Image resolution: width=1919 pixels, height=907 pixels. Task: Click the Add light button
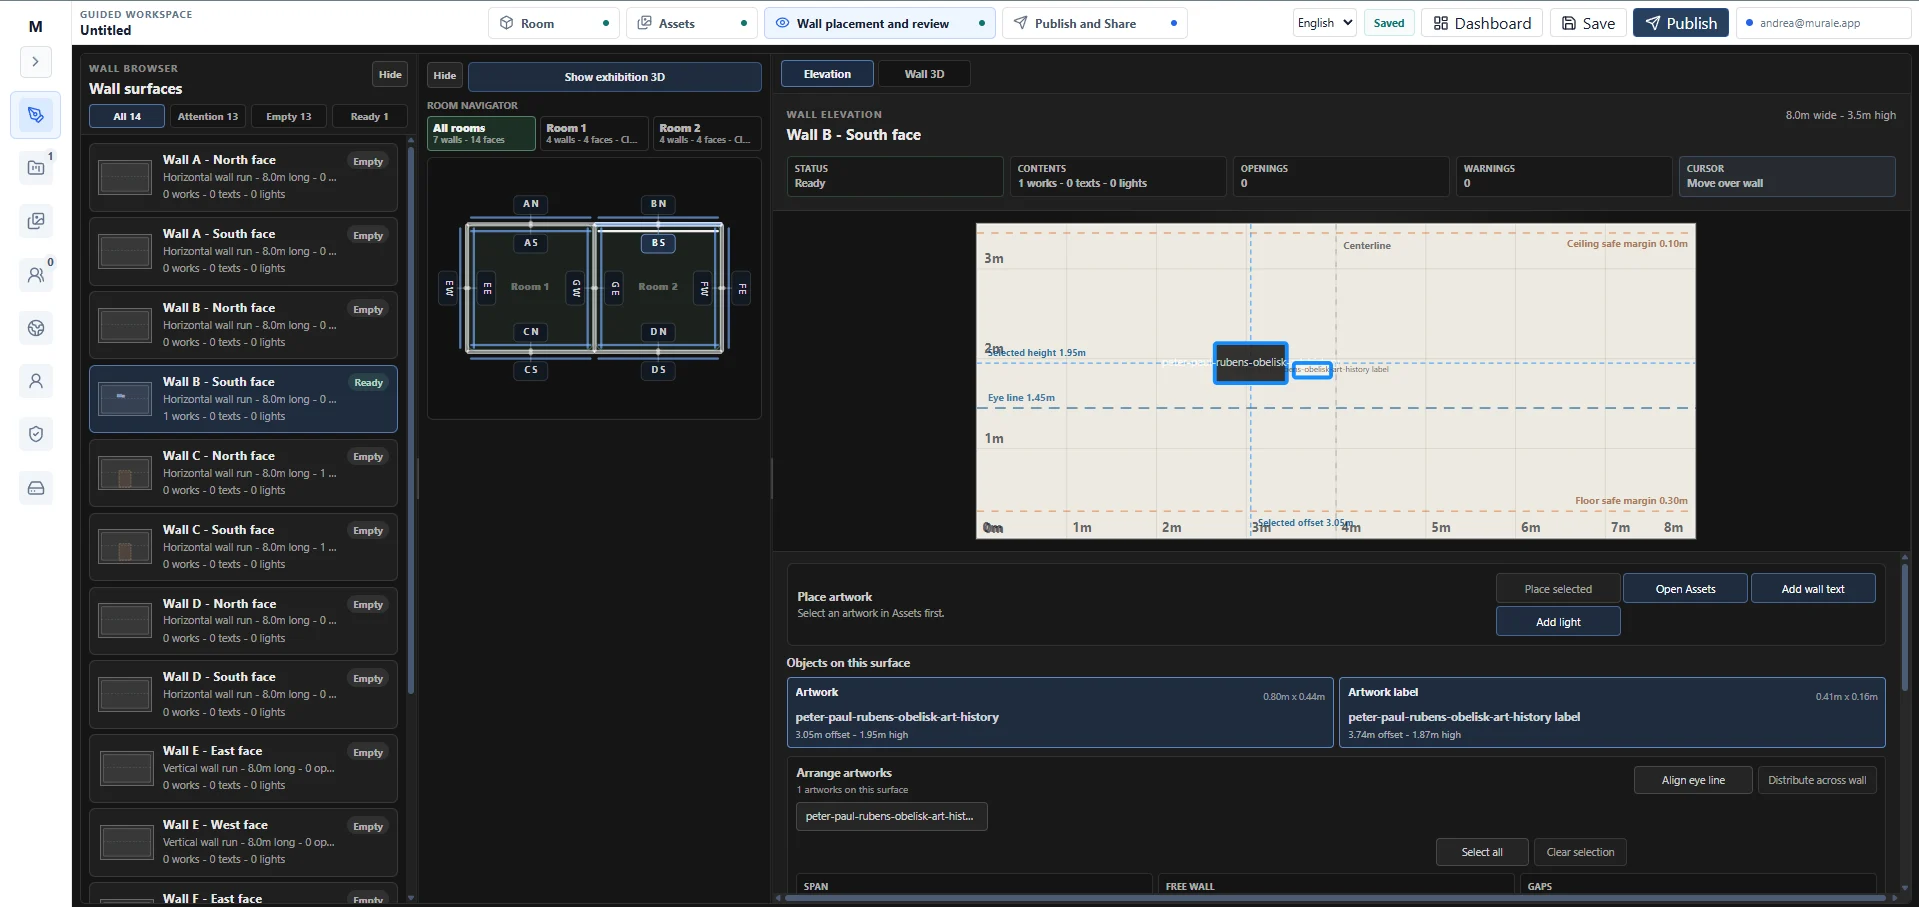click(x=1558, y=622)
